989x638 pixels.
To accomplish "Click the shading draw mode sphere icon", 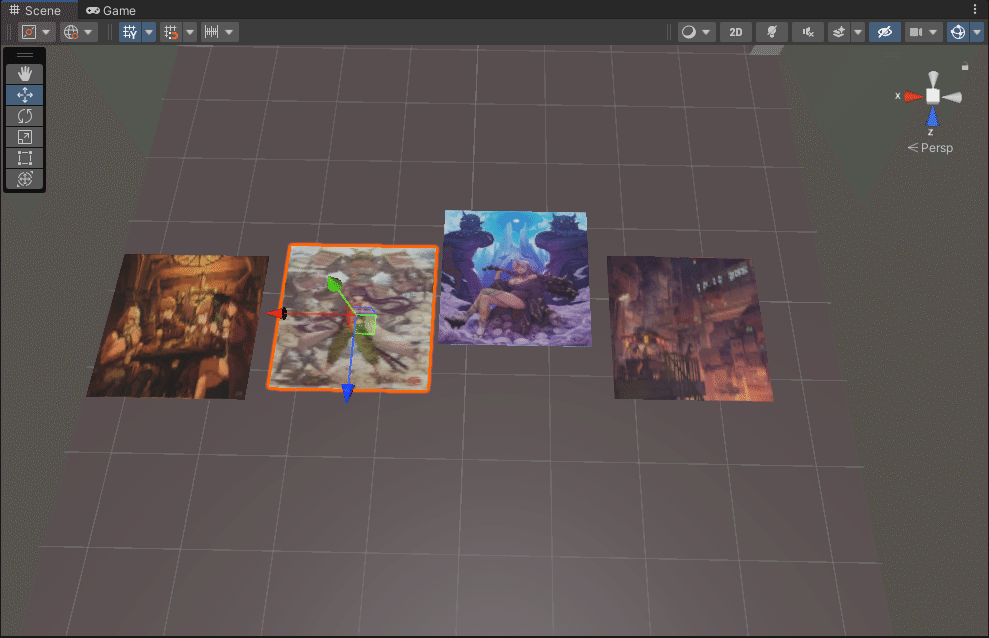I will click(x=689, y=32).
